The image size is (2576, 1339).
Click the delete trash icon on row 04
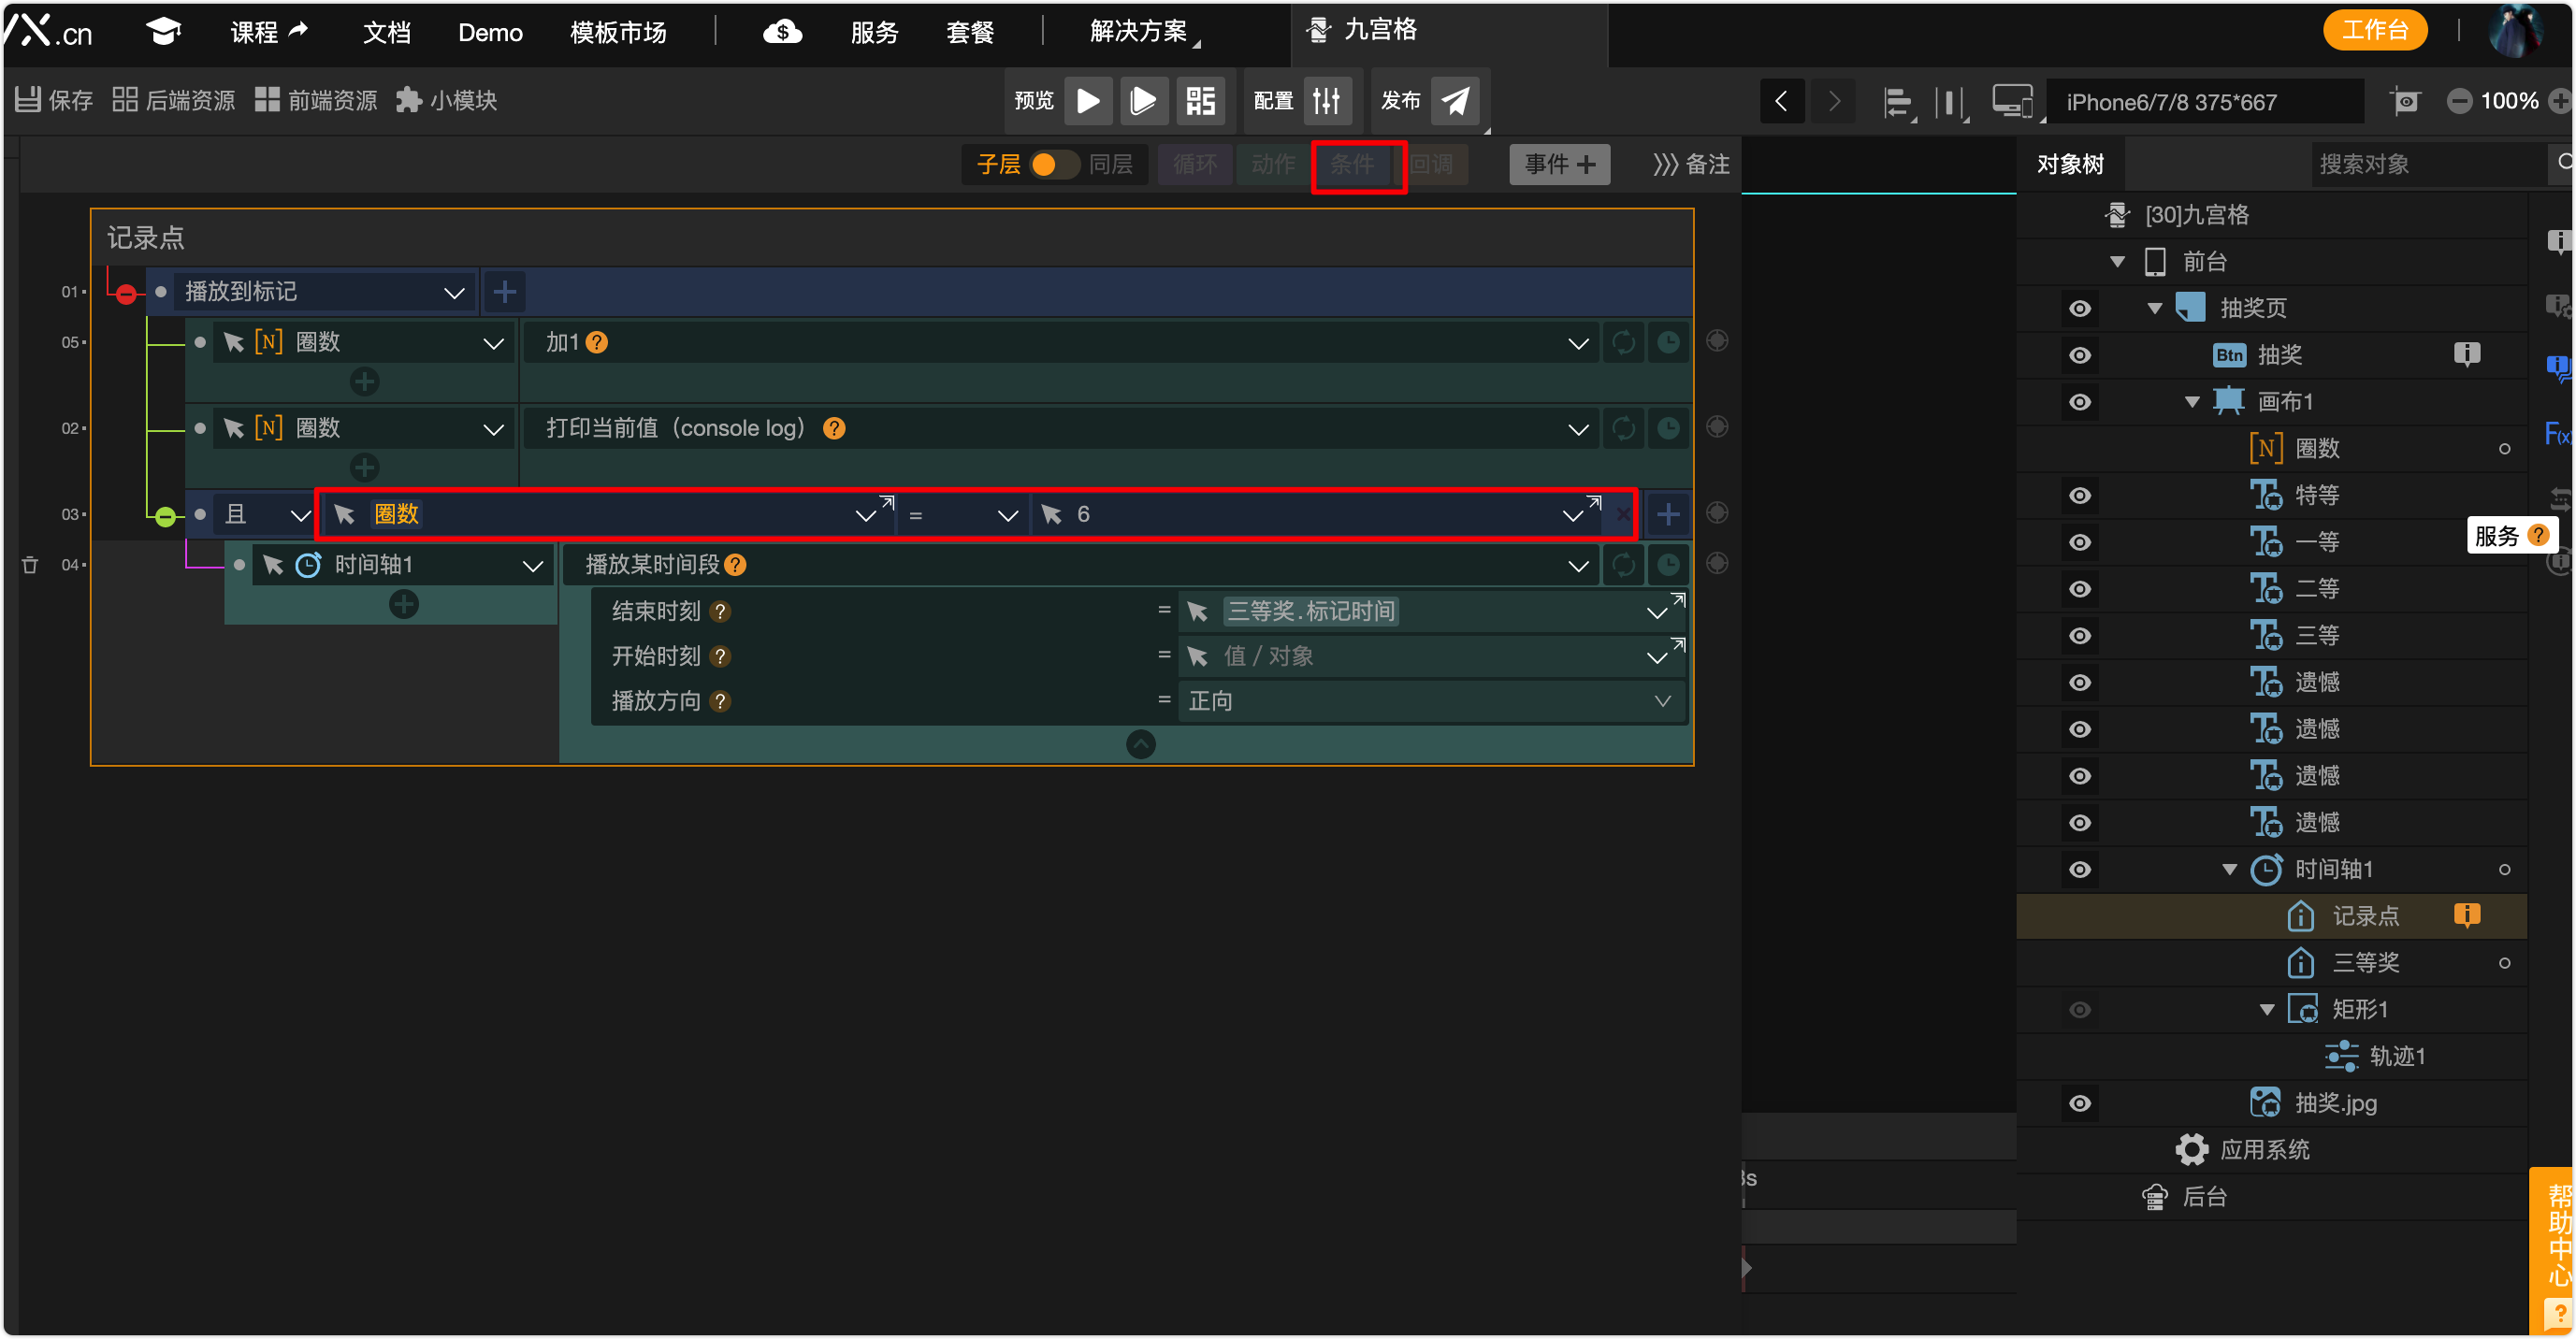(30, 565)
